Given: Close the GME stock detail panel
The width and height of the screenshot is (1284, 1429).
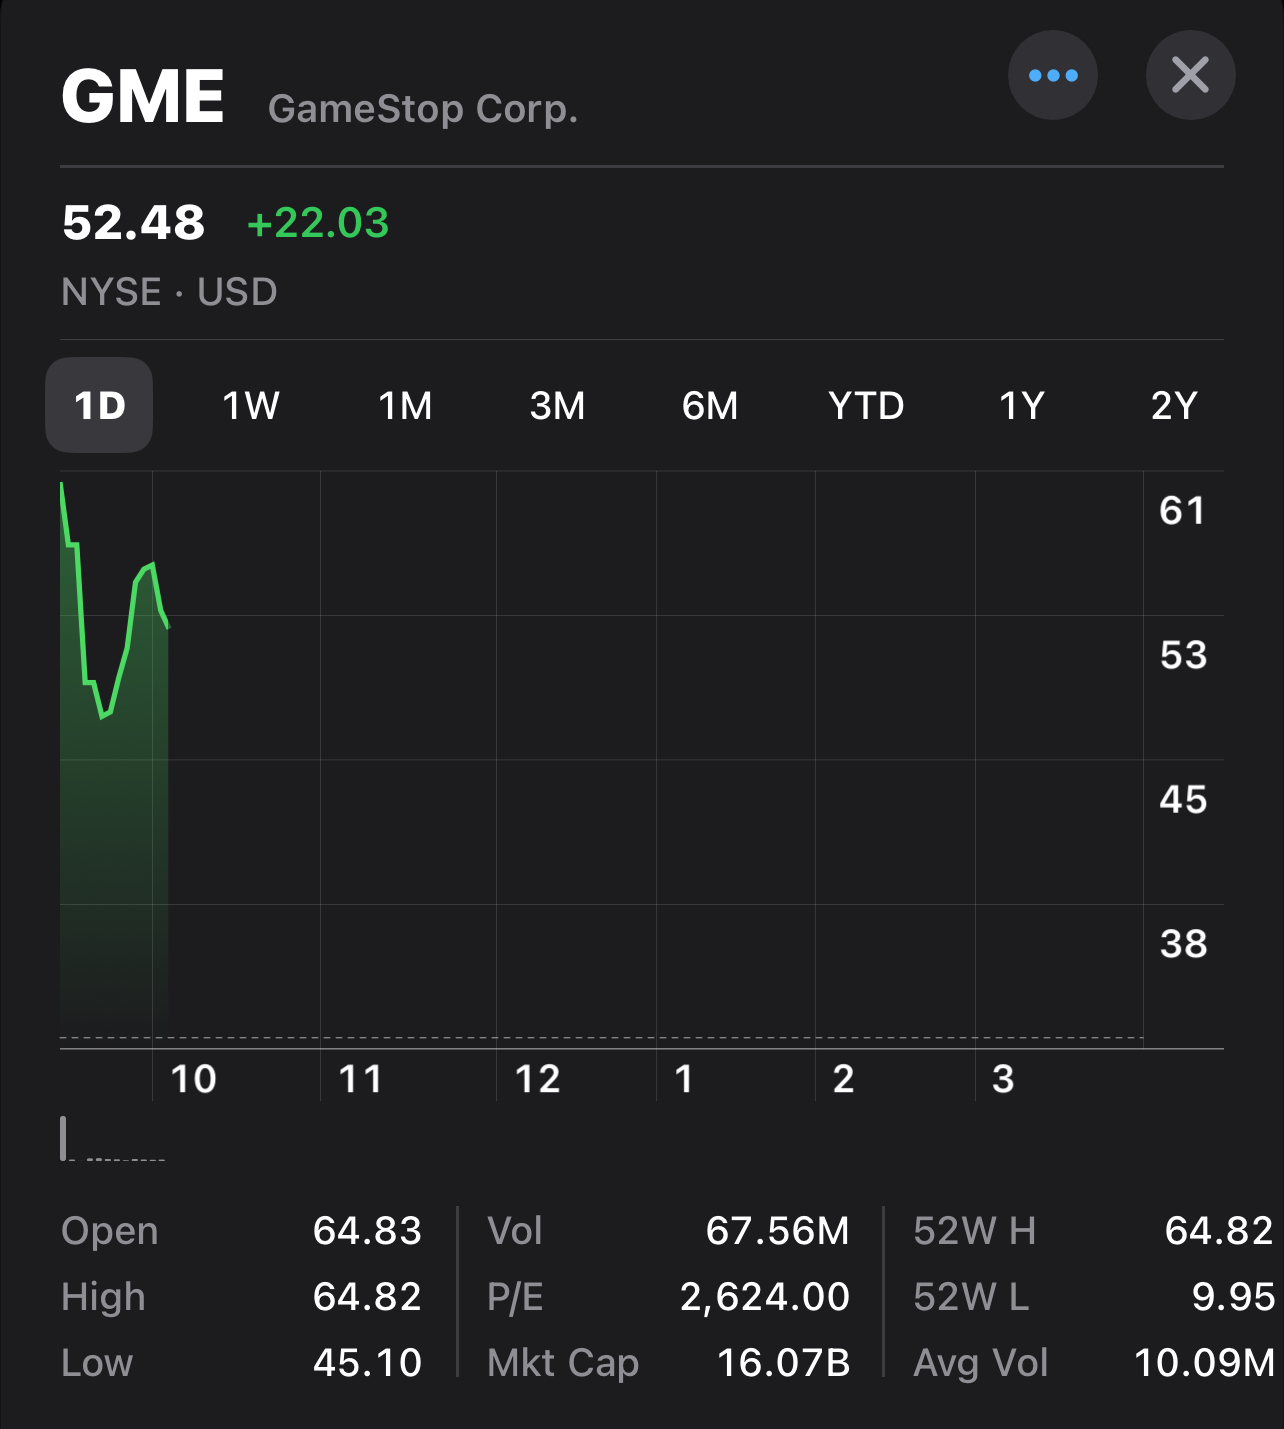Looking at the screenshot, I should click(x=1190, y=76).
